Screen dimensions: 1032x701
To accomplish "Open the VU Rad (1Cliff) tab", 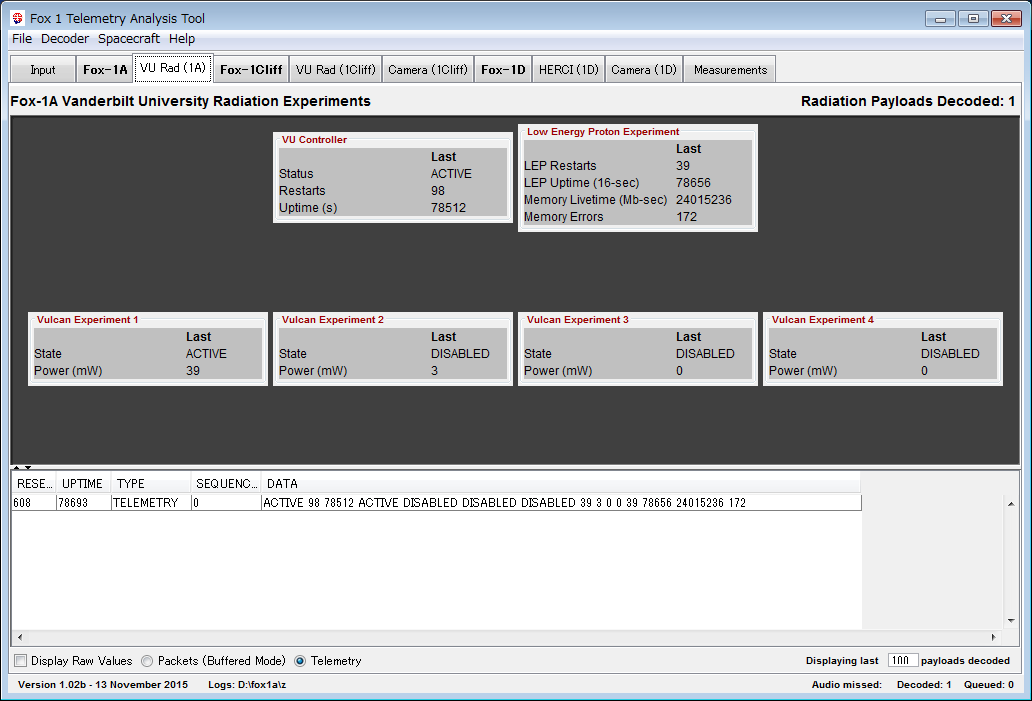I will coord(336,70).
